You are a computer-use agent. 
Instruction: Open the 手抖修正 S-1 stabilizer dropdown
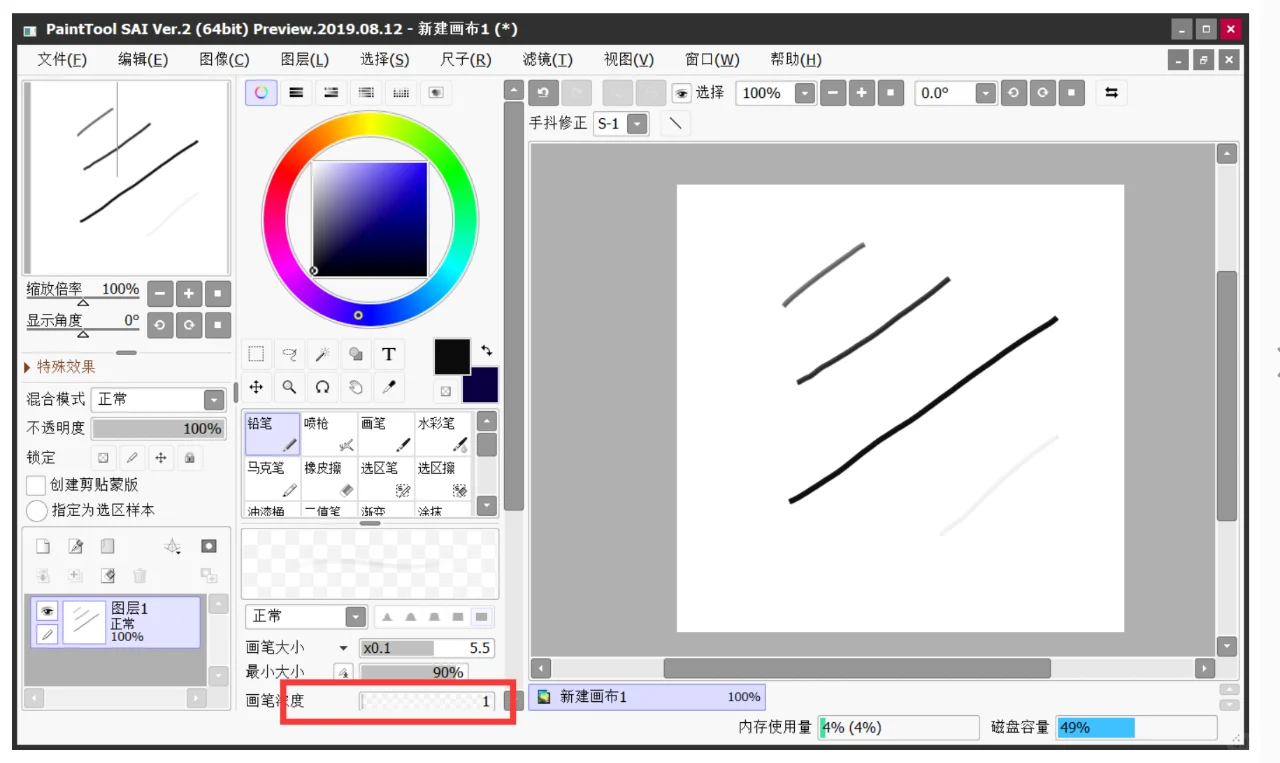pos(637,124)
